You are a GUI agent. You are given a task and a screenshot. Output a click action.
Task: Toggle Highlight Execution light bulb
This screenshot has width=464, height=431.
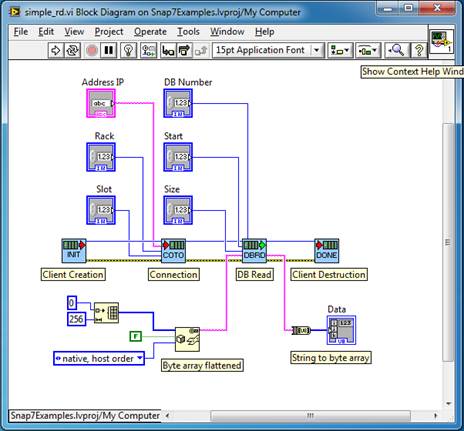point(128,50)
